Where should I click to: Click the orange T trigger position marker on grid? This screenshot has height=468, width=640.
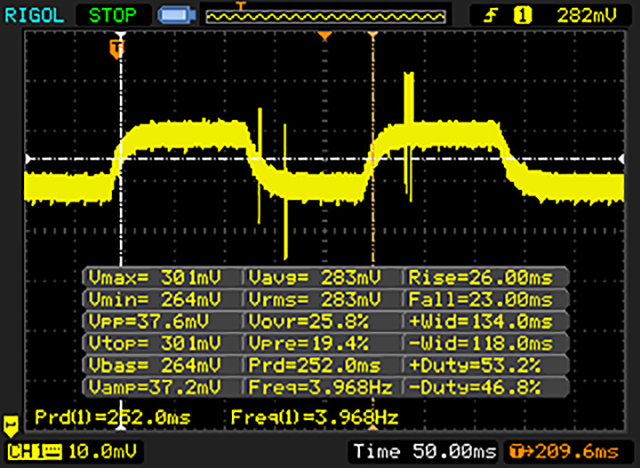117,49
